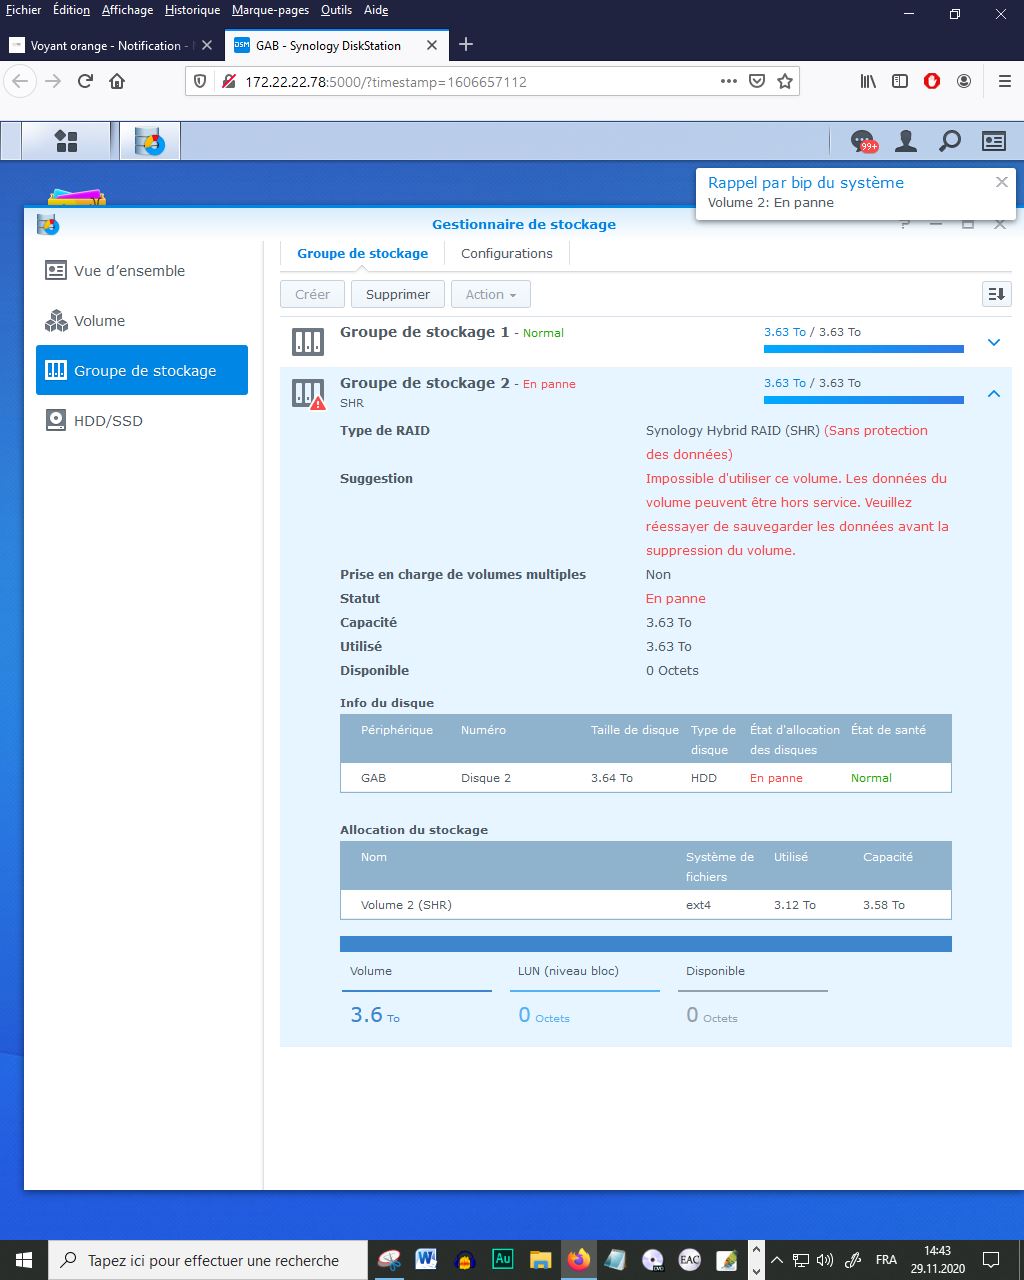Expand Groupe de stockage 1 details
This screenshot has height=1280, width=1024.
click(994, 342)
